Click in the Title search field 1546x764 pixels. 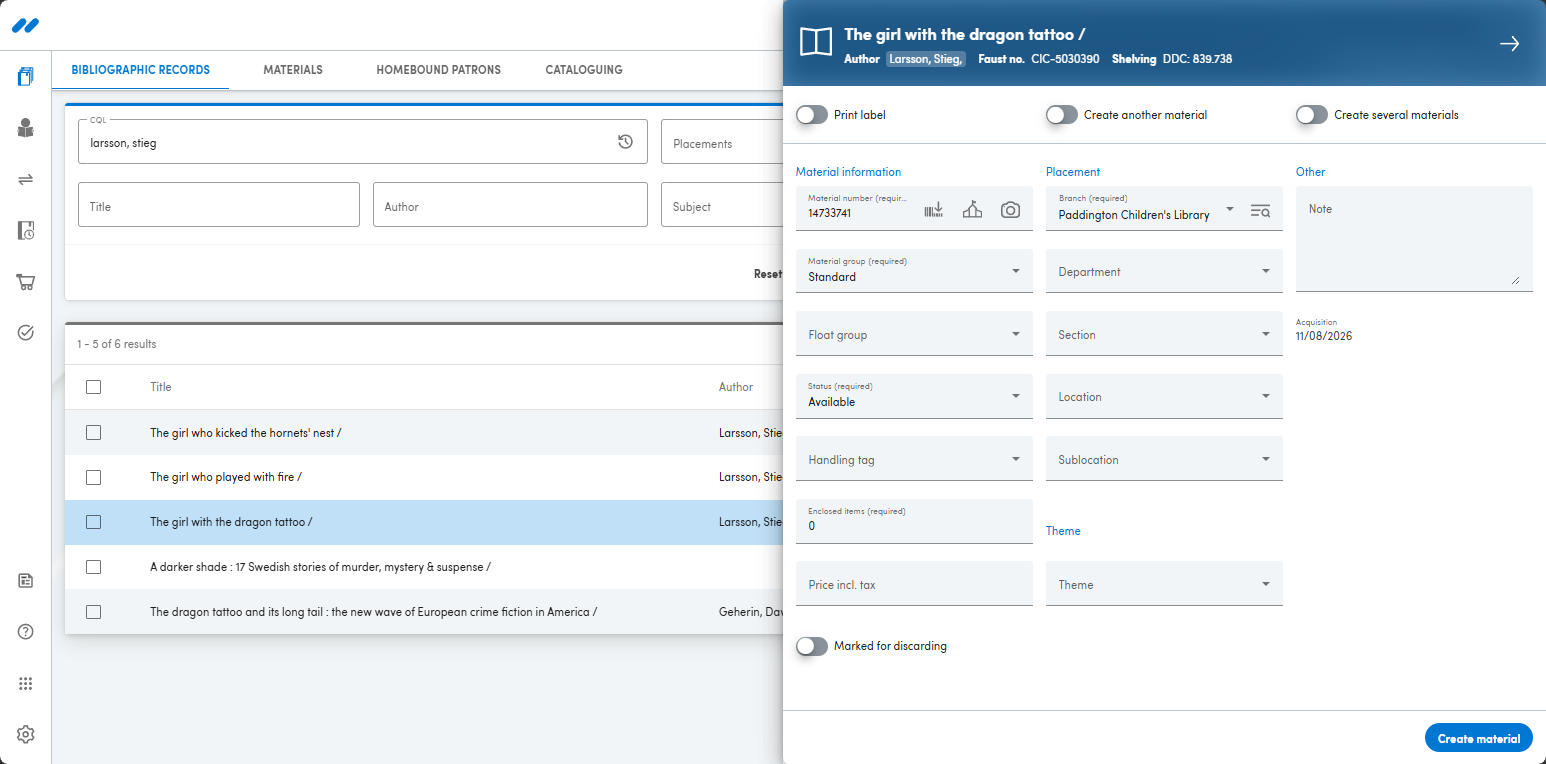click(x=219, y=205)
